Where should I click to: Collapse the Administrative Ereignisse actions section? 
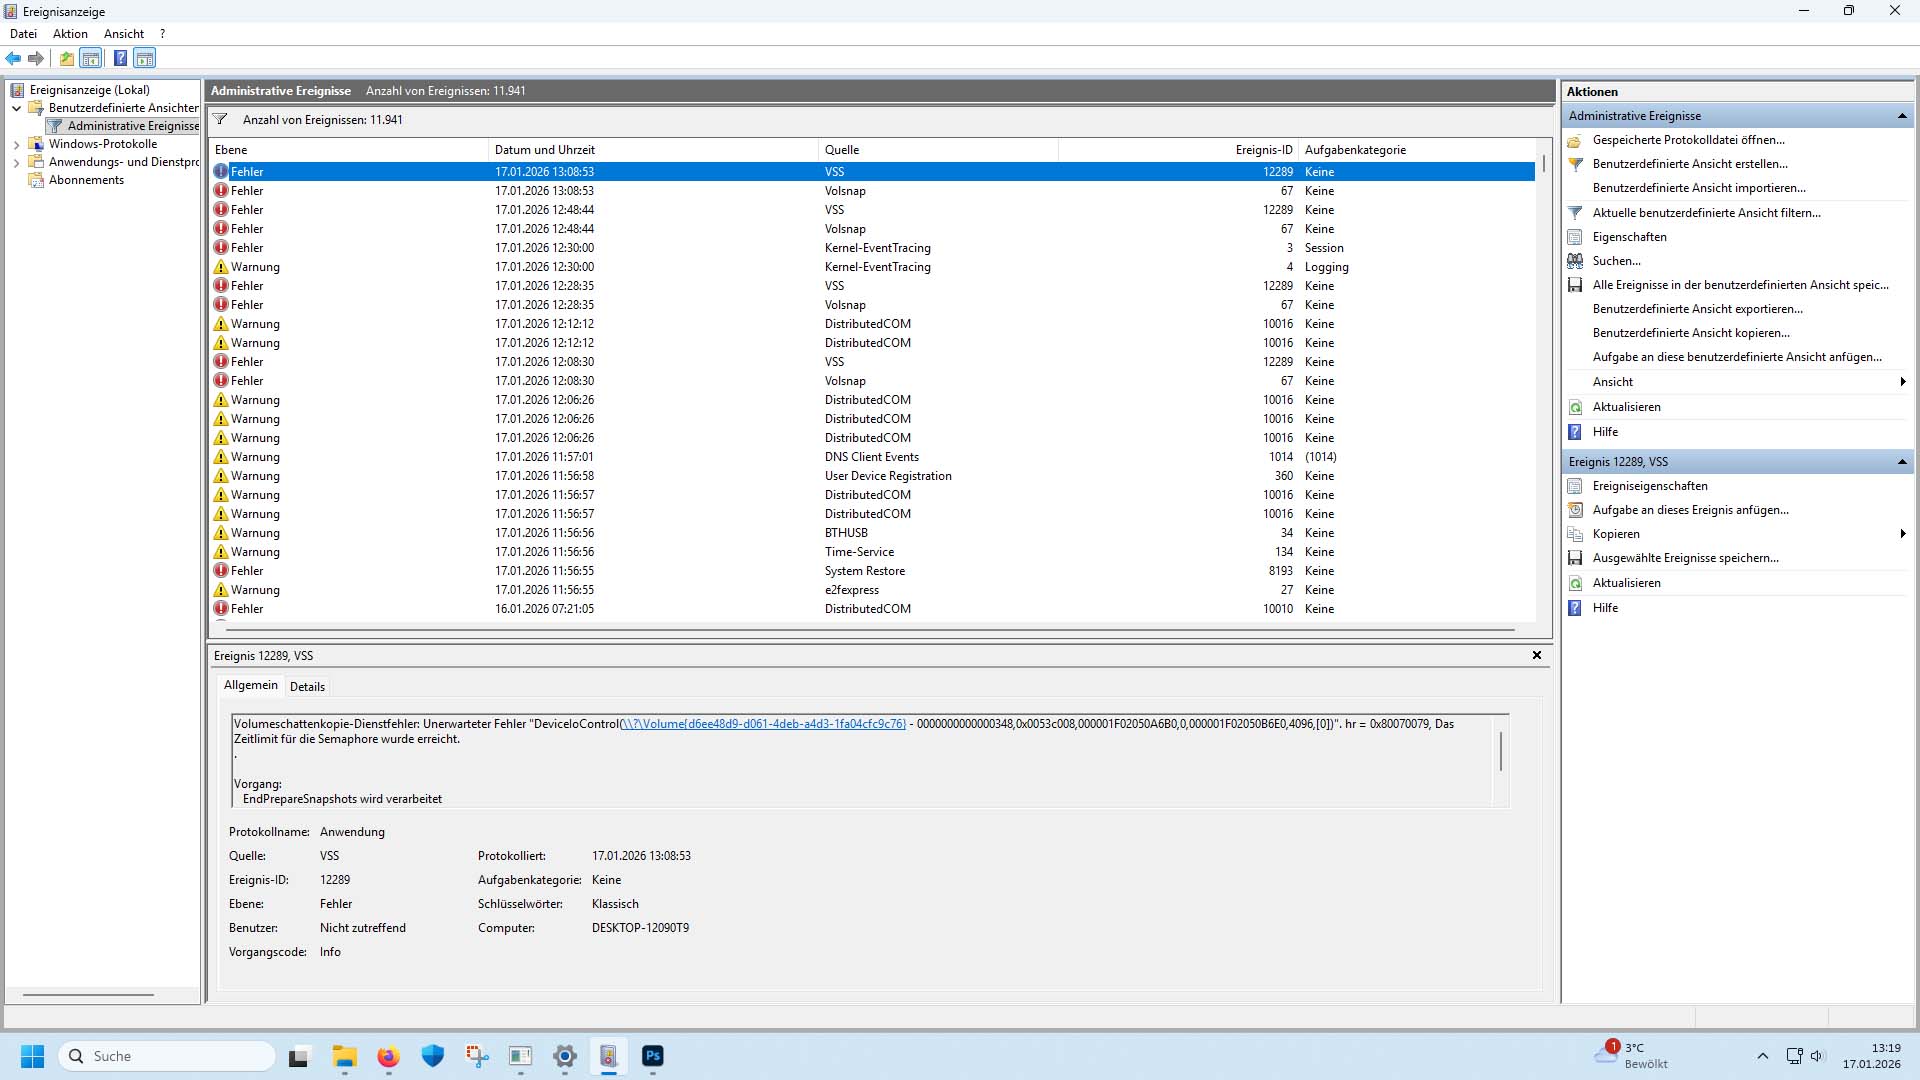pyautogui.click(x=1901, y=116)
